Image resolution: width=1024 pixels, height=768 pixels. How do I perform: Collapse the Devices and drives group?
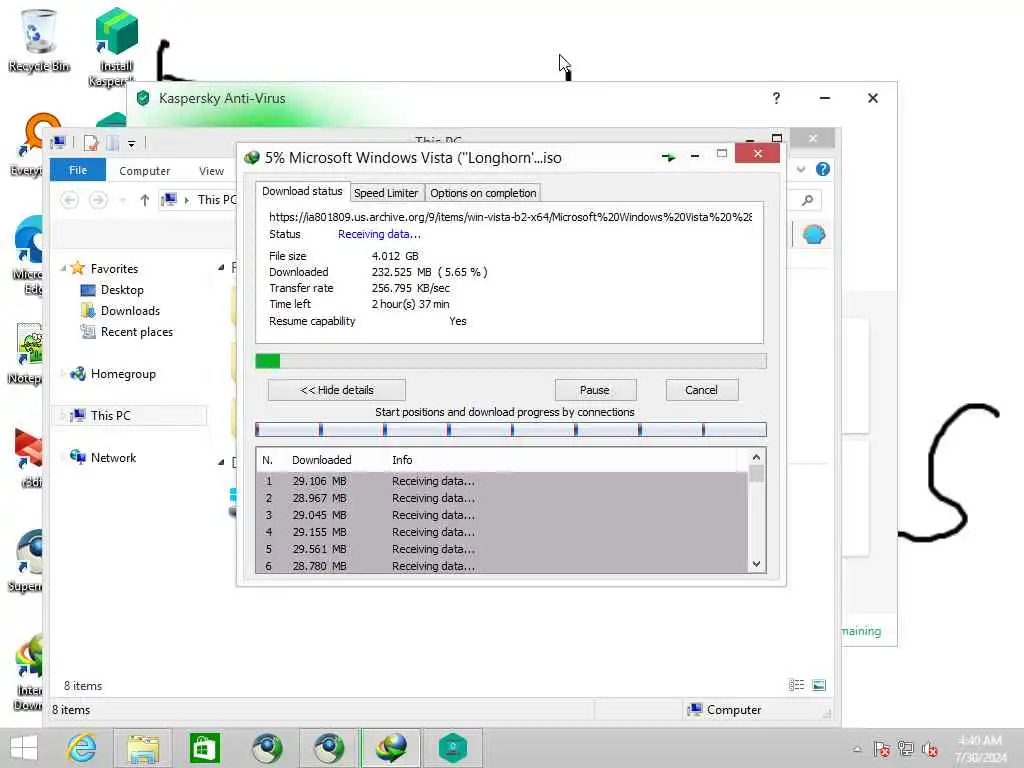tap(221, 462)
